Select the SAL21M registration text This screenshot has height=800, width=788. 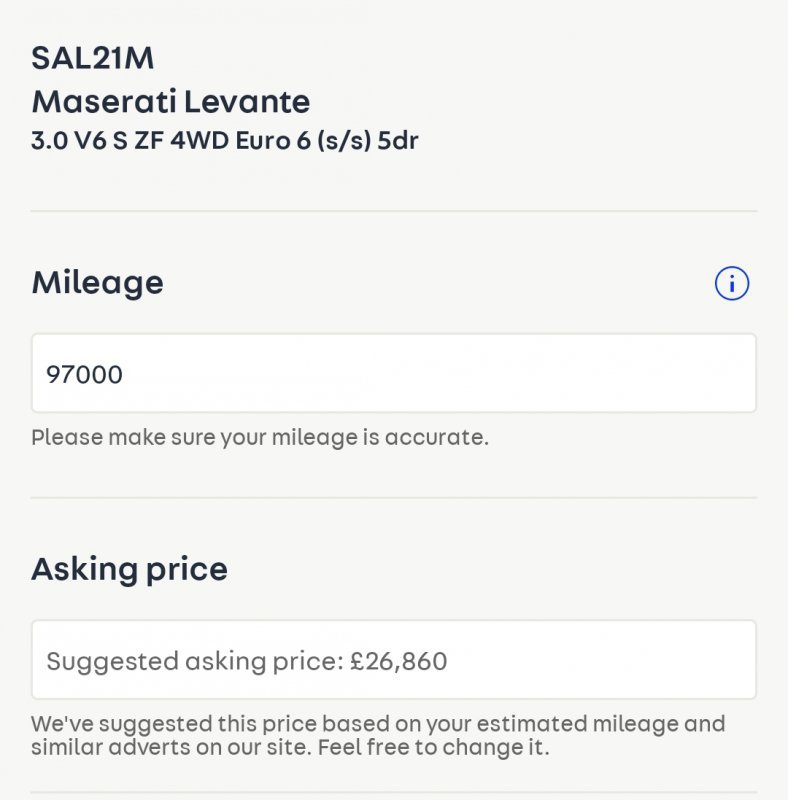click(92, 58)
